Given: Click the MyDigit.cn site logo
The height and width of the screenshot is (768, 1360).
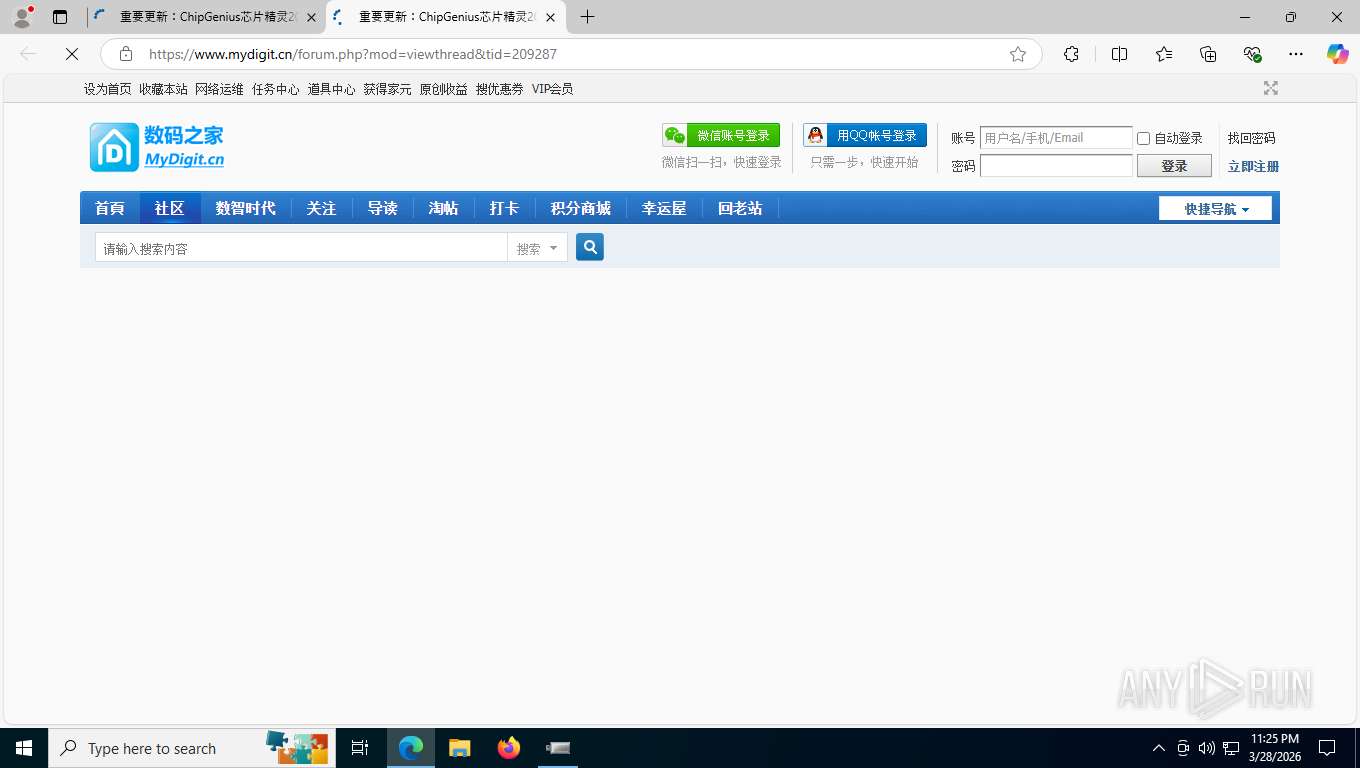Looking at the screenshot, I should pyautogui.click(x=157, y=147).
